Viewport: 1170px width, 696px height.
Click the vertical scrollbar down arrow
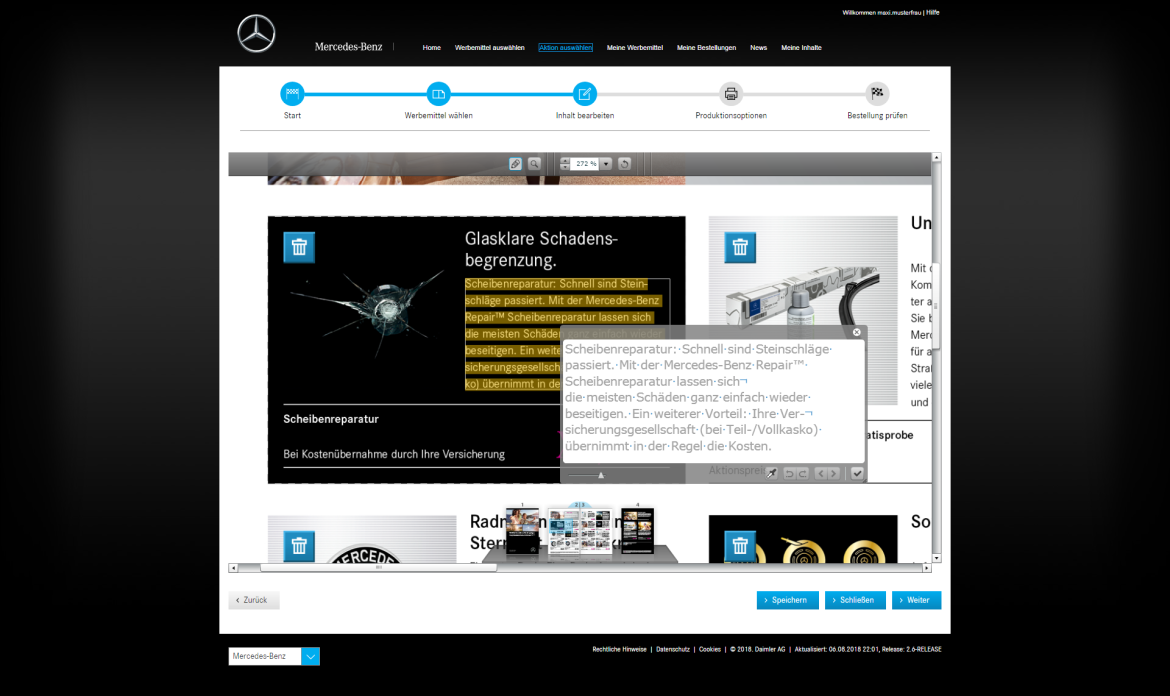(936, 558)
